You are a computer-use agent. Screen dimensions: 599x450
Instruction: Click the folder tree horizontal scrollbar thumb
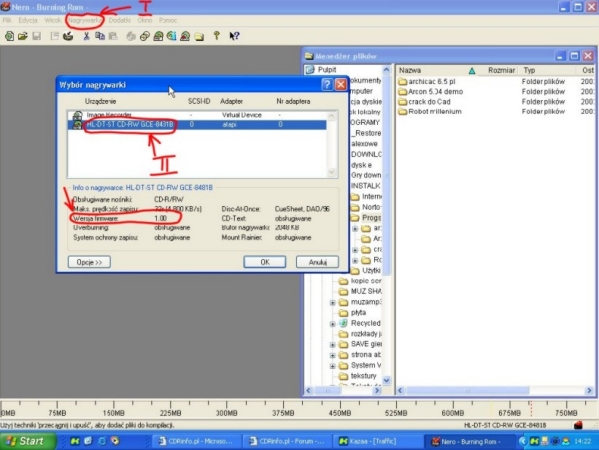point(327,390)
